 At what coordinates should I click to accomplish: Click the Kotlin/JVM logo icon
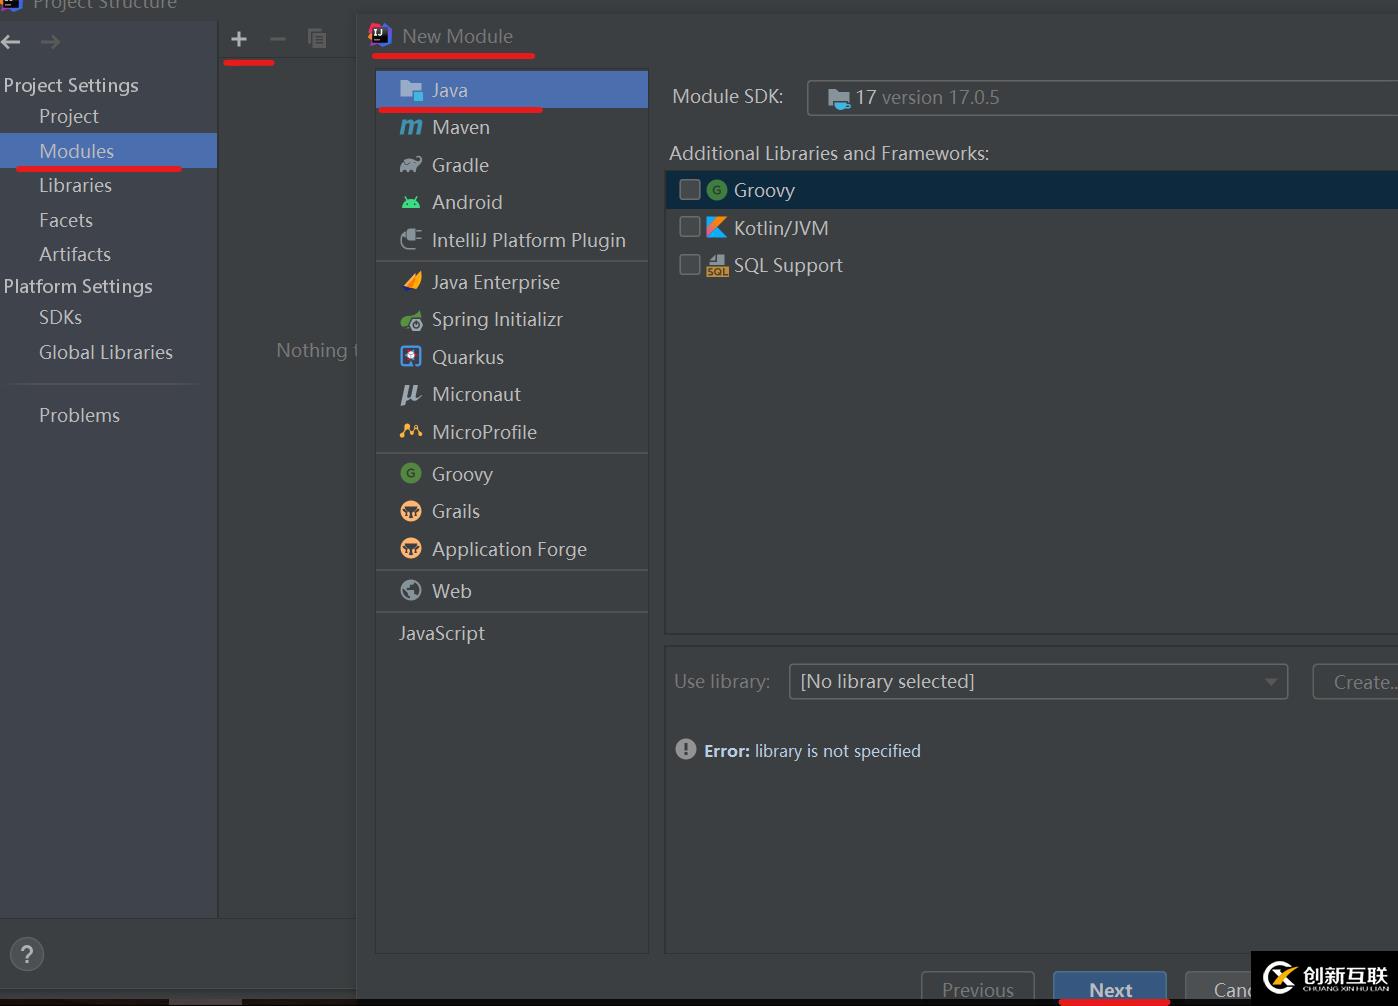click(716, 228)
